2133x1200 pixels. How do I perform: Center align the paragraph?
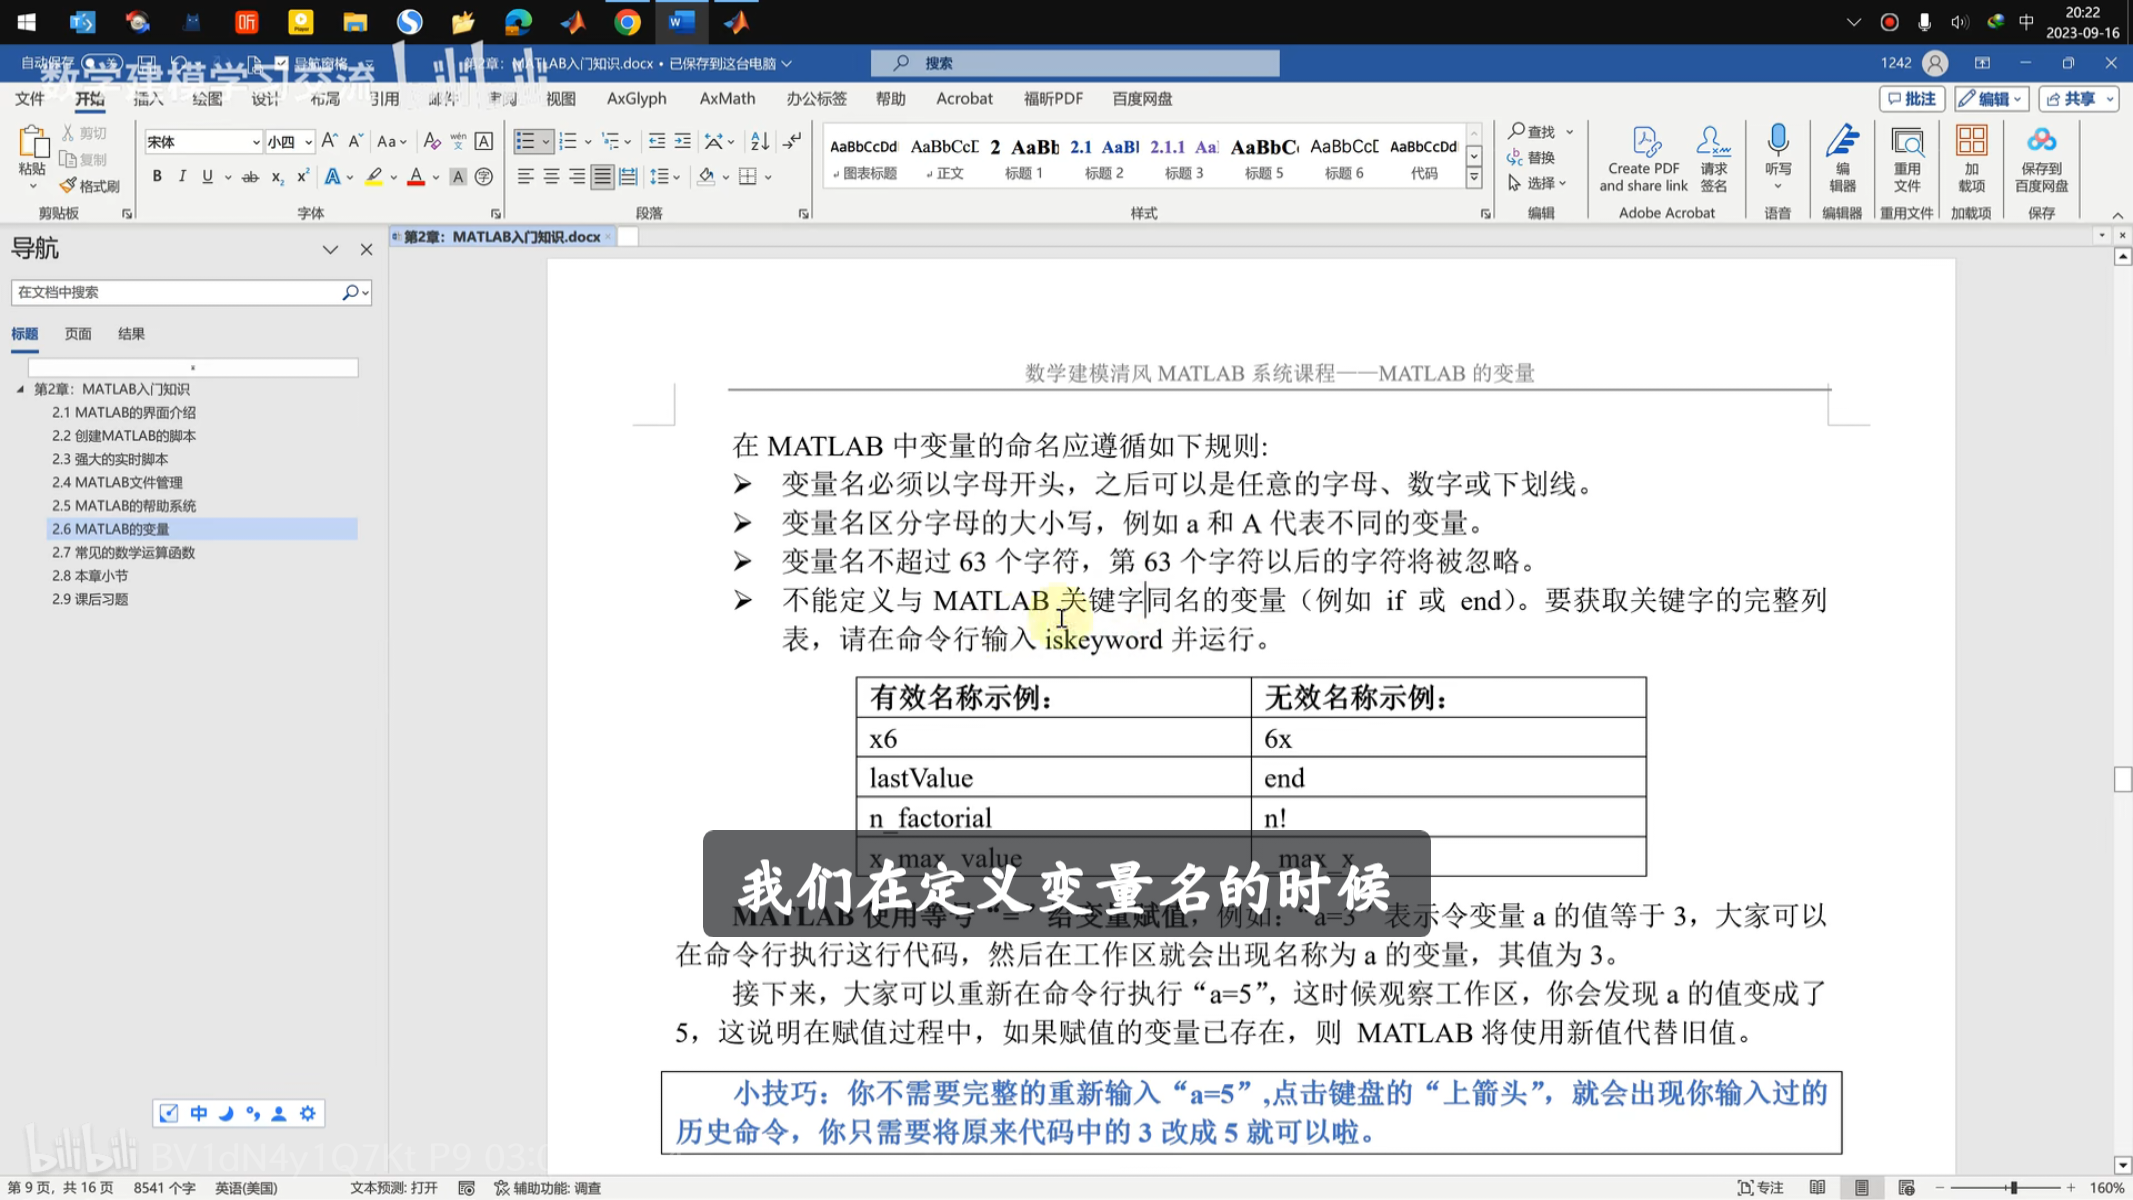(551, 177)
